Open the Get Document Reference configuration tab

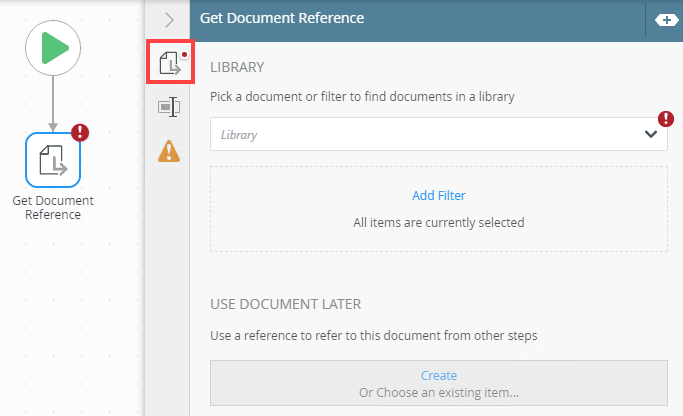point(169,63)
